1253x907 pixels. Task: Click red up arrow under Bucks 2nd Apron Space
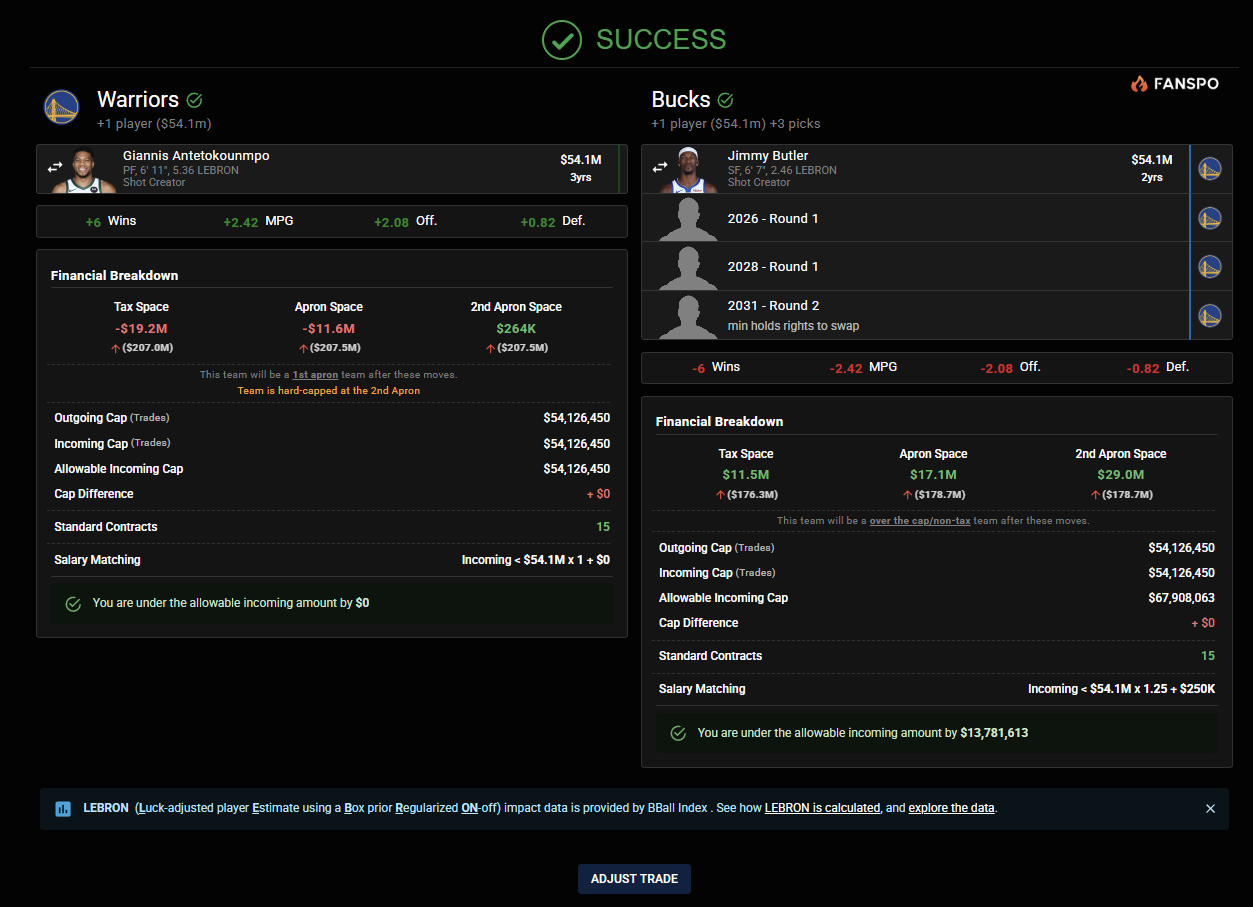pyautogui.click(x=1097, y=495)
